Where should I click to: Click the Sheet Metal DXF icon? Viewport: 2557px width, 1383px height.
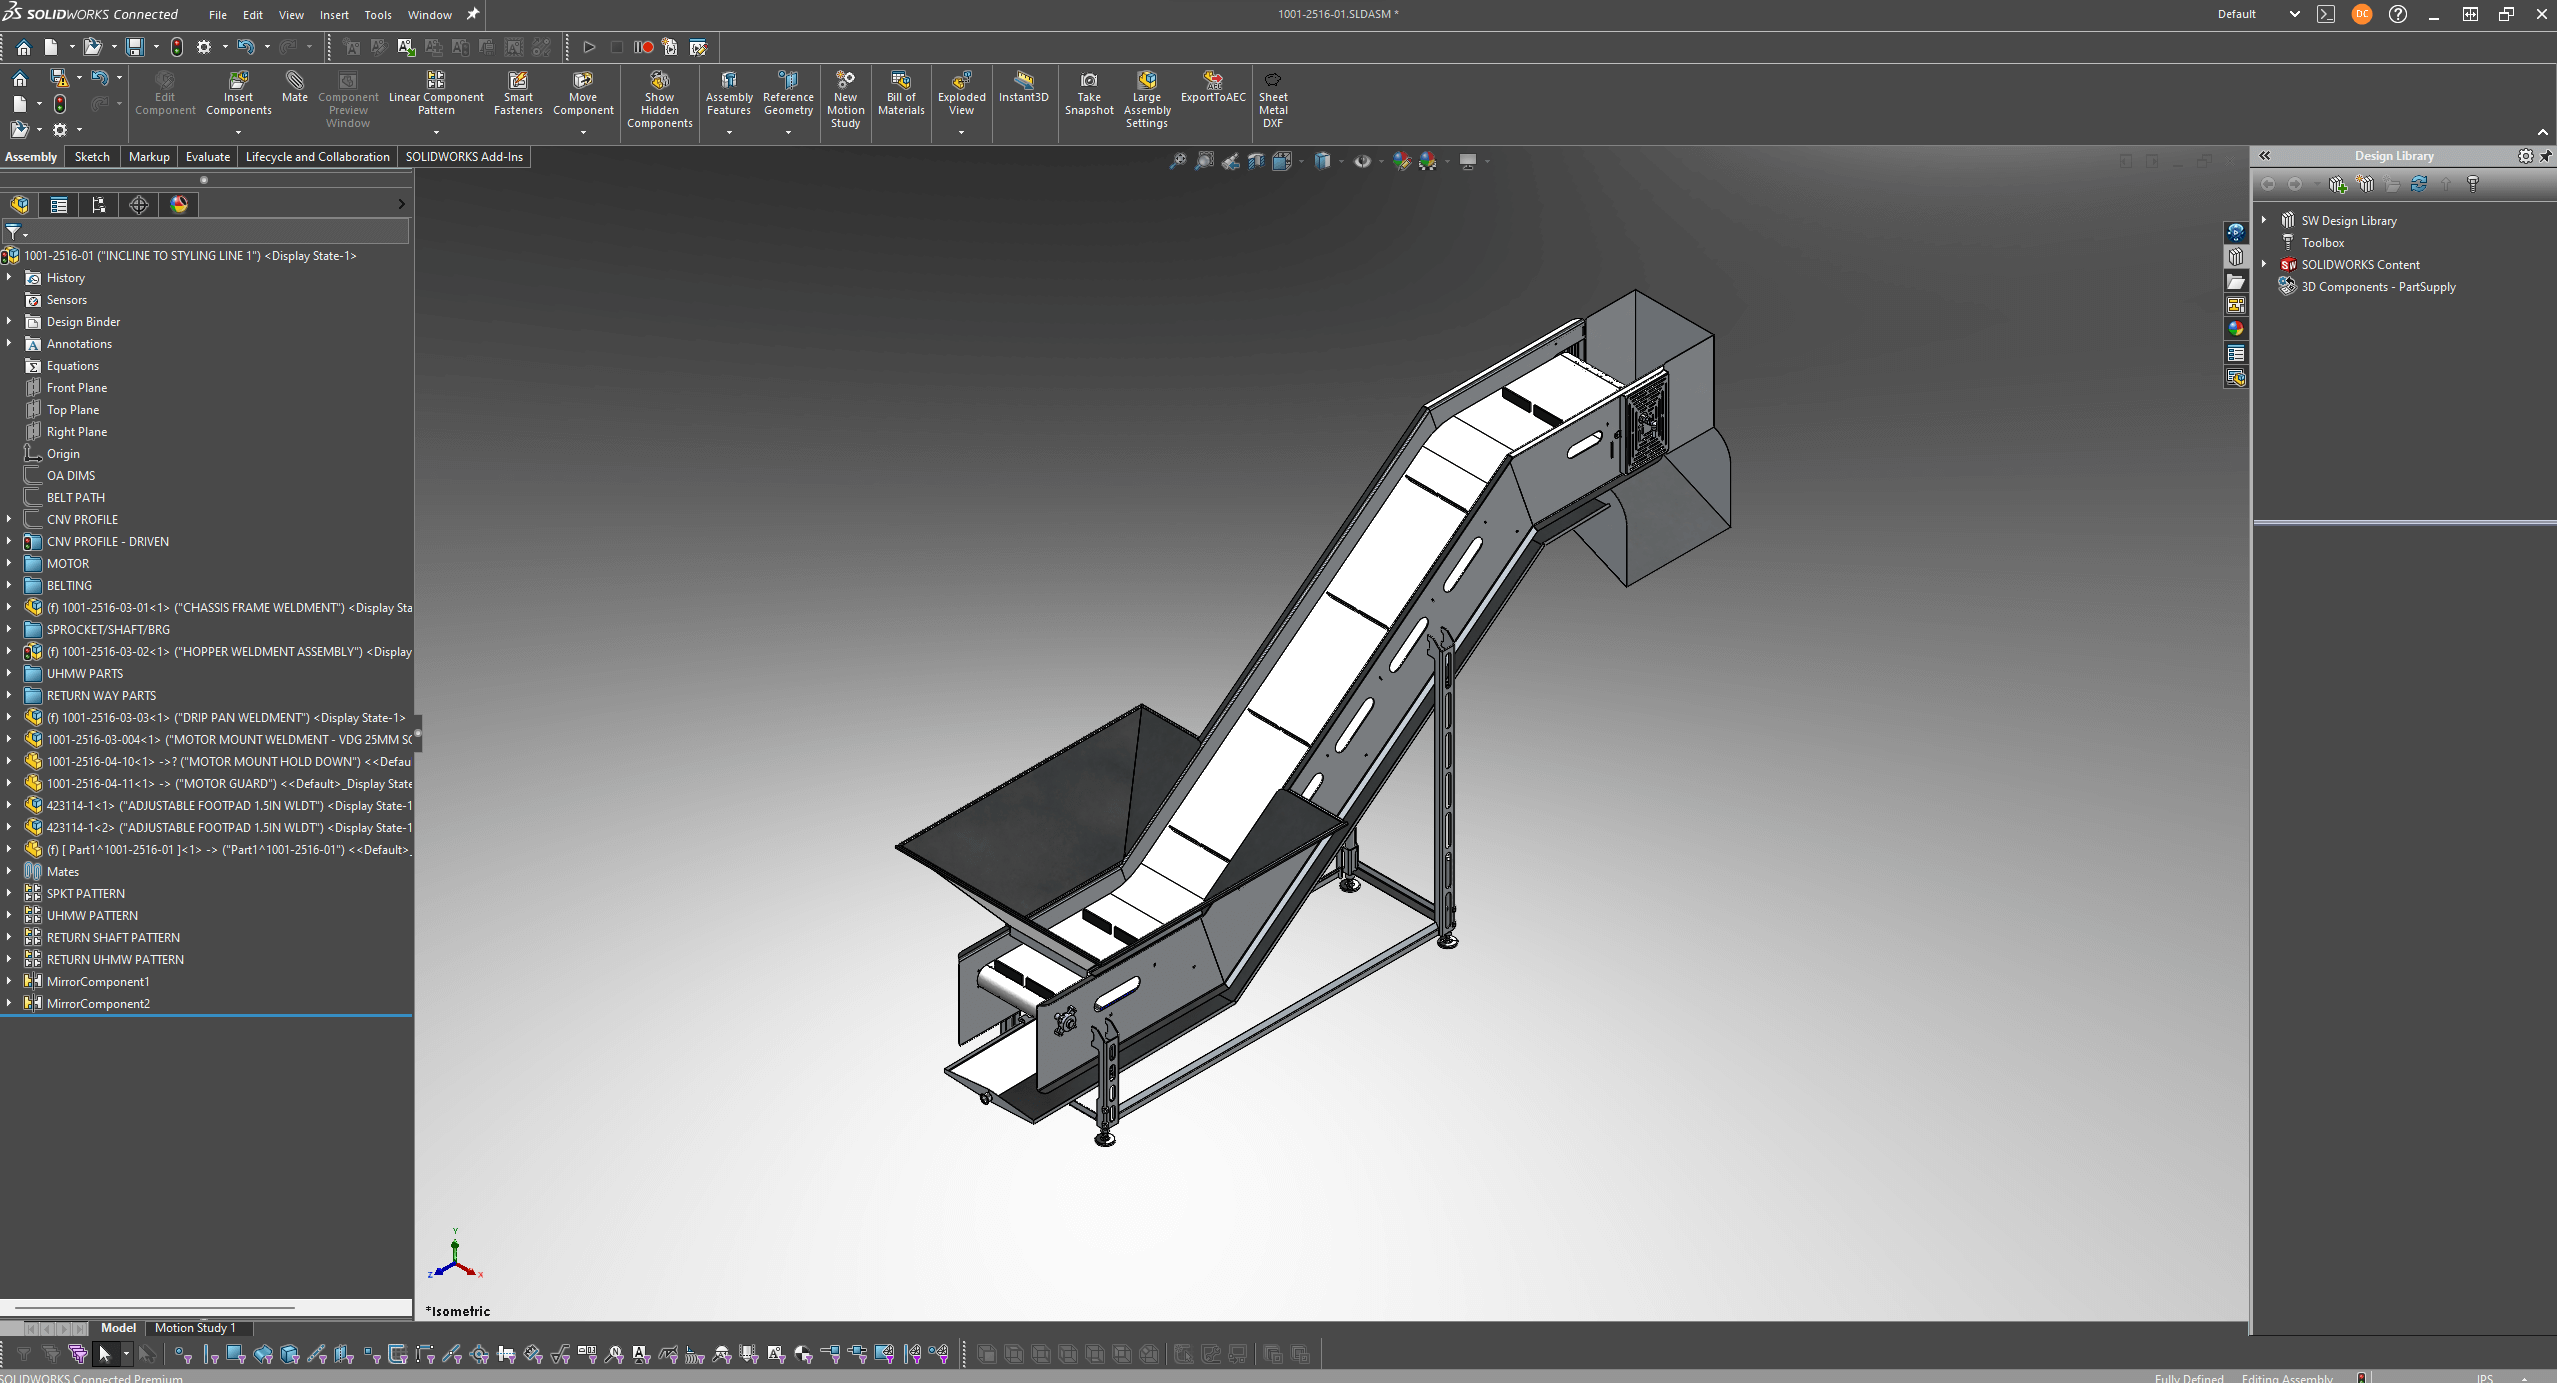click(x=1272, y=81)
